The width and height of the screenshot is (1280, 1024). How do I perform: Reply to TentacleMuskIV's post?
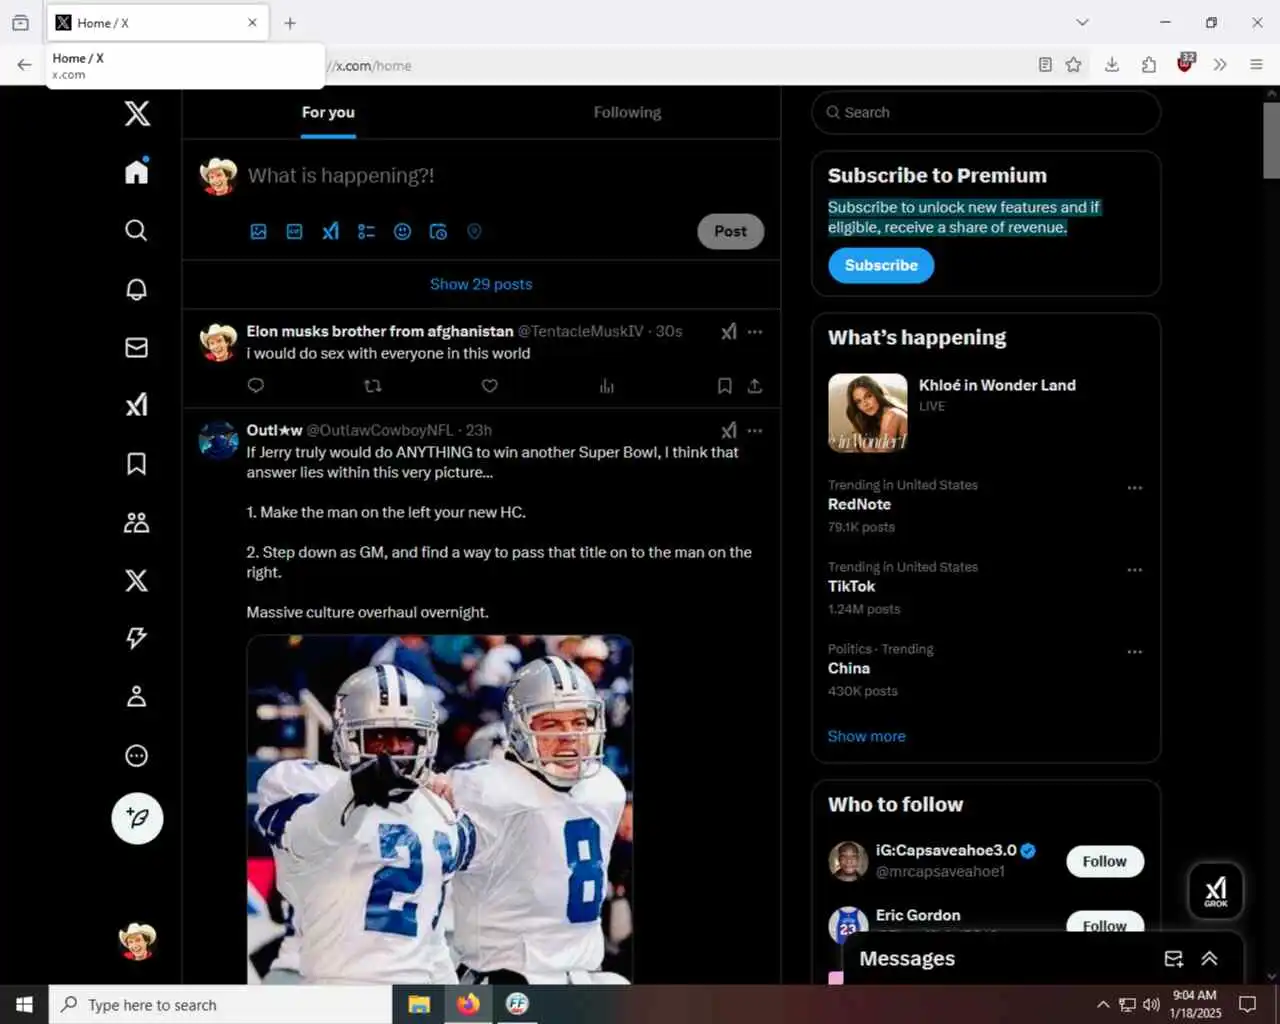(x=256, y=386)
